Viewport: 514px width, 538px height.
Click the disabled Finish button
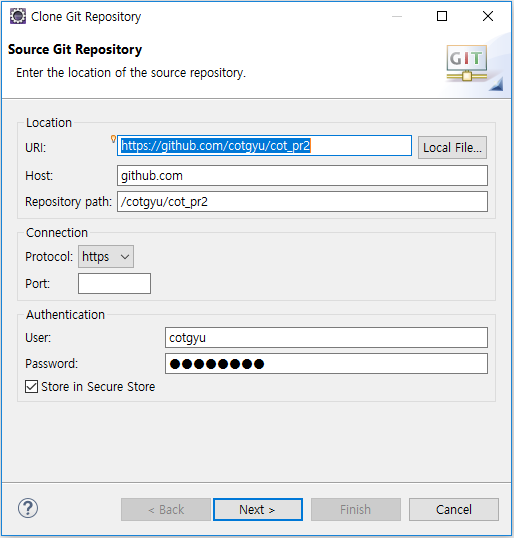pos(356,510)
